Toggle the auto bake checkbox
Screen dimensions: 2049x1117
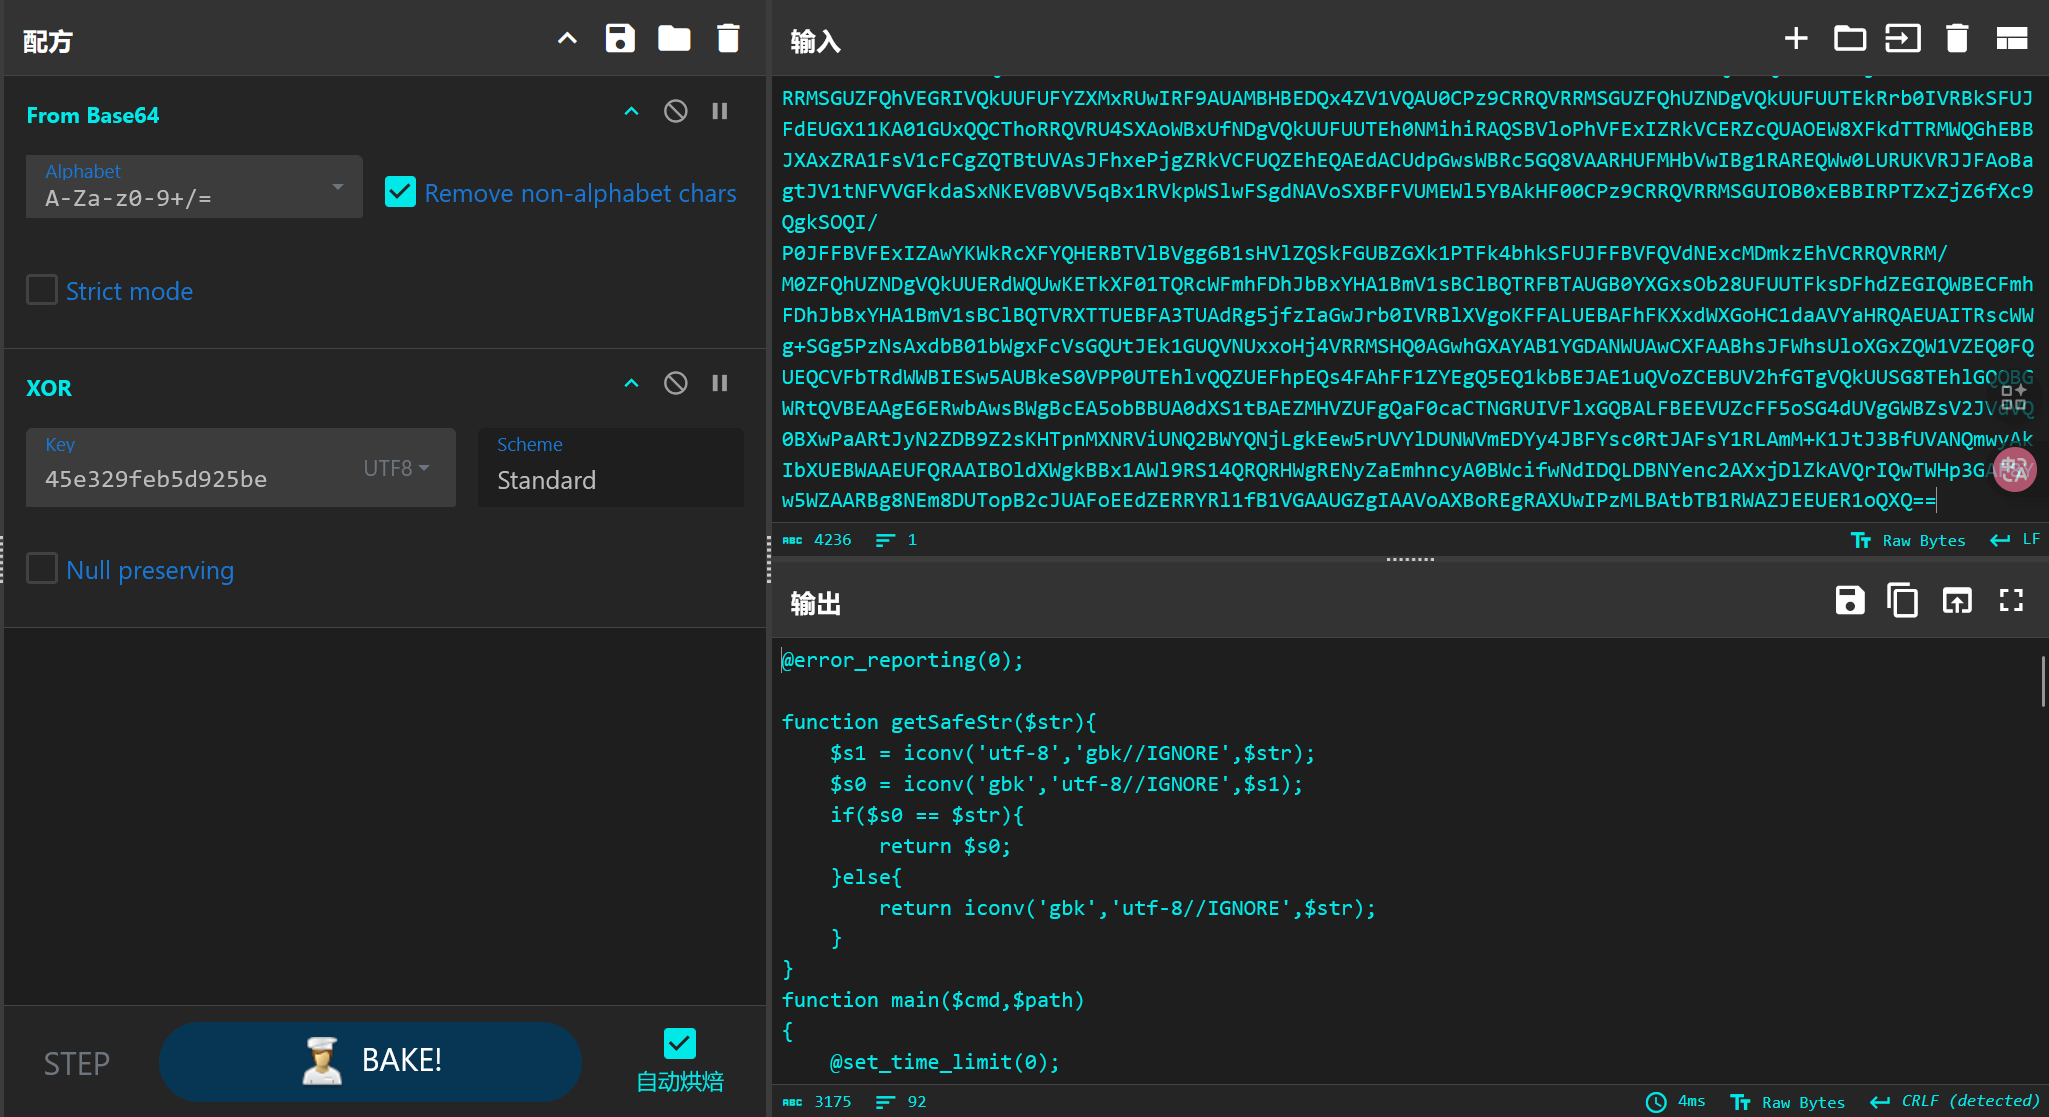pyautogui.click(x=680, y=1044)
